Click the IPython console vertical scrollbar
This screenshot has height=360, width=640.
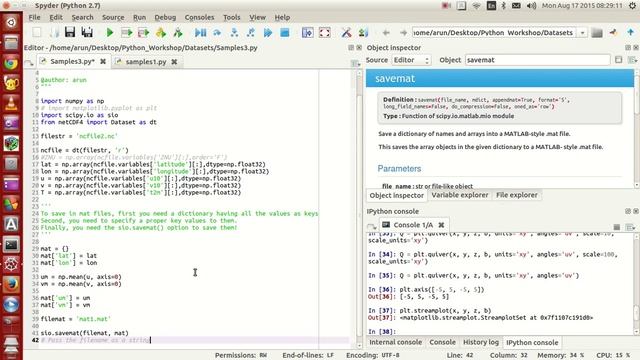tap(636, 284)
